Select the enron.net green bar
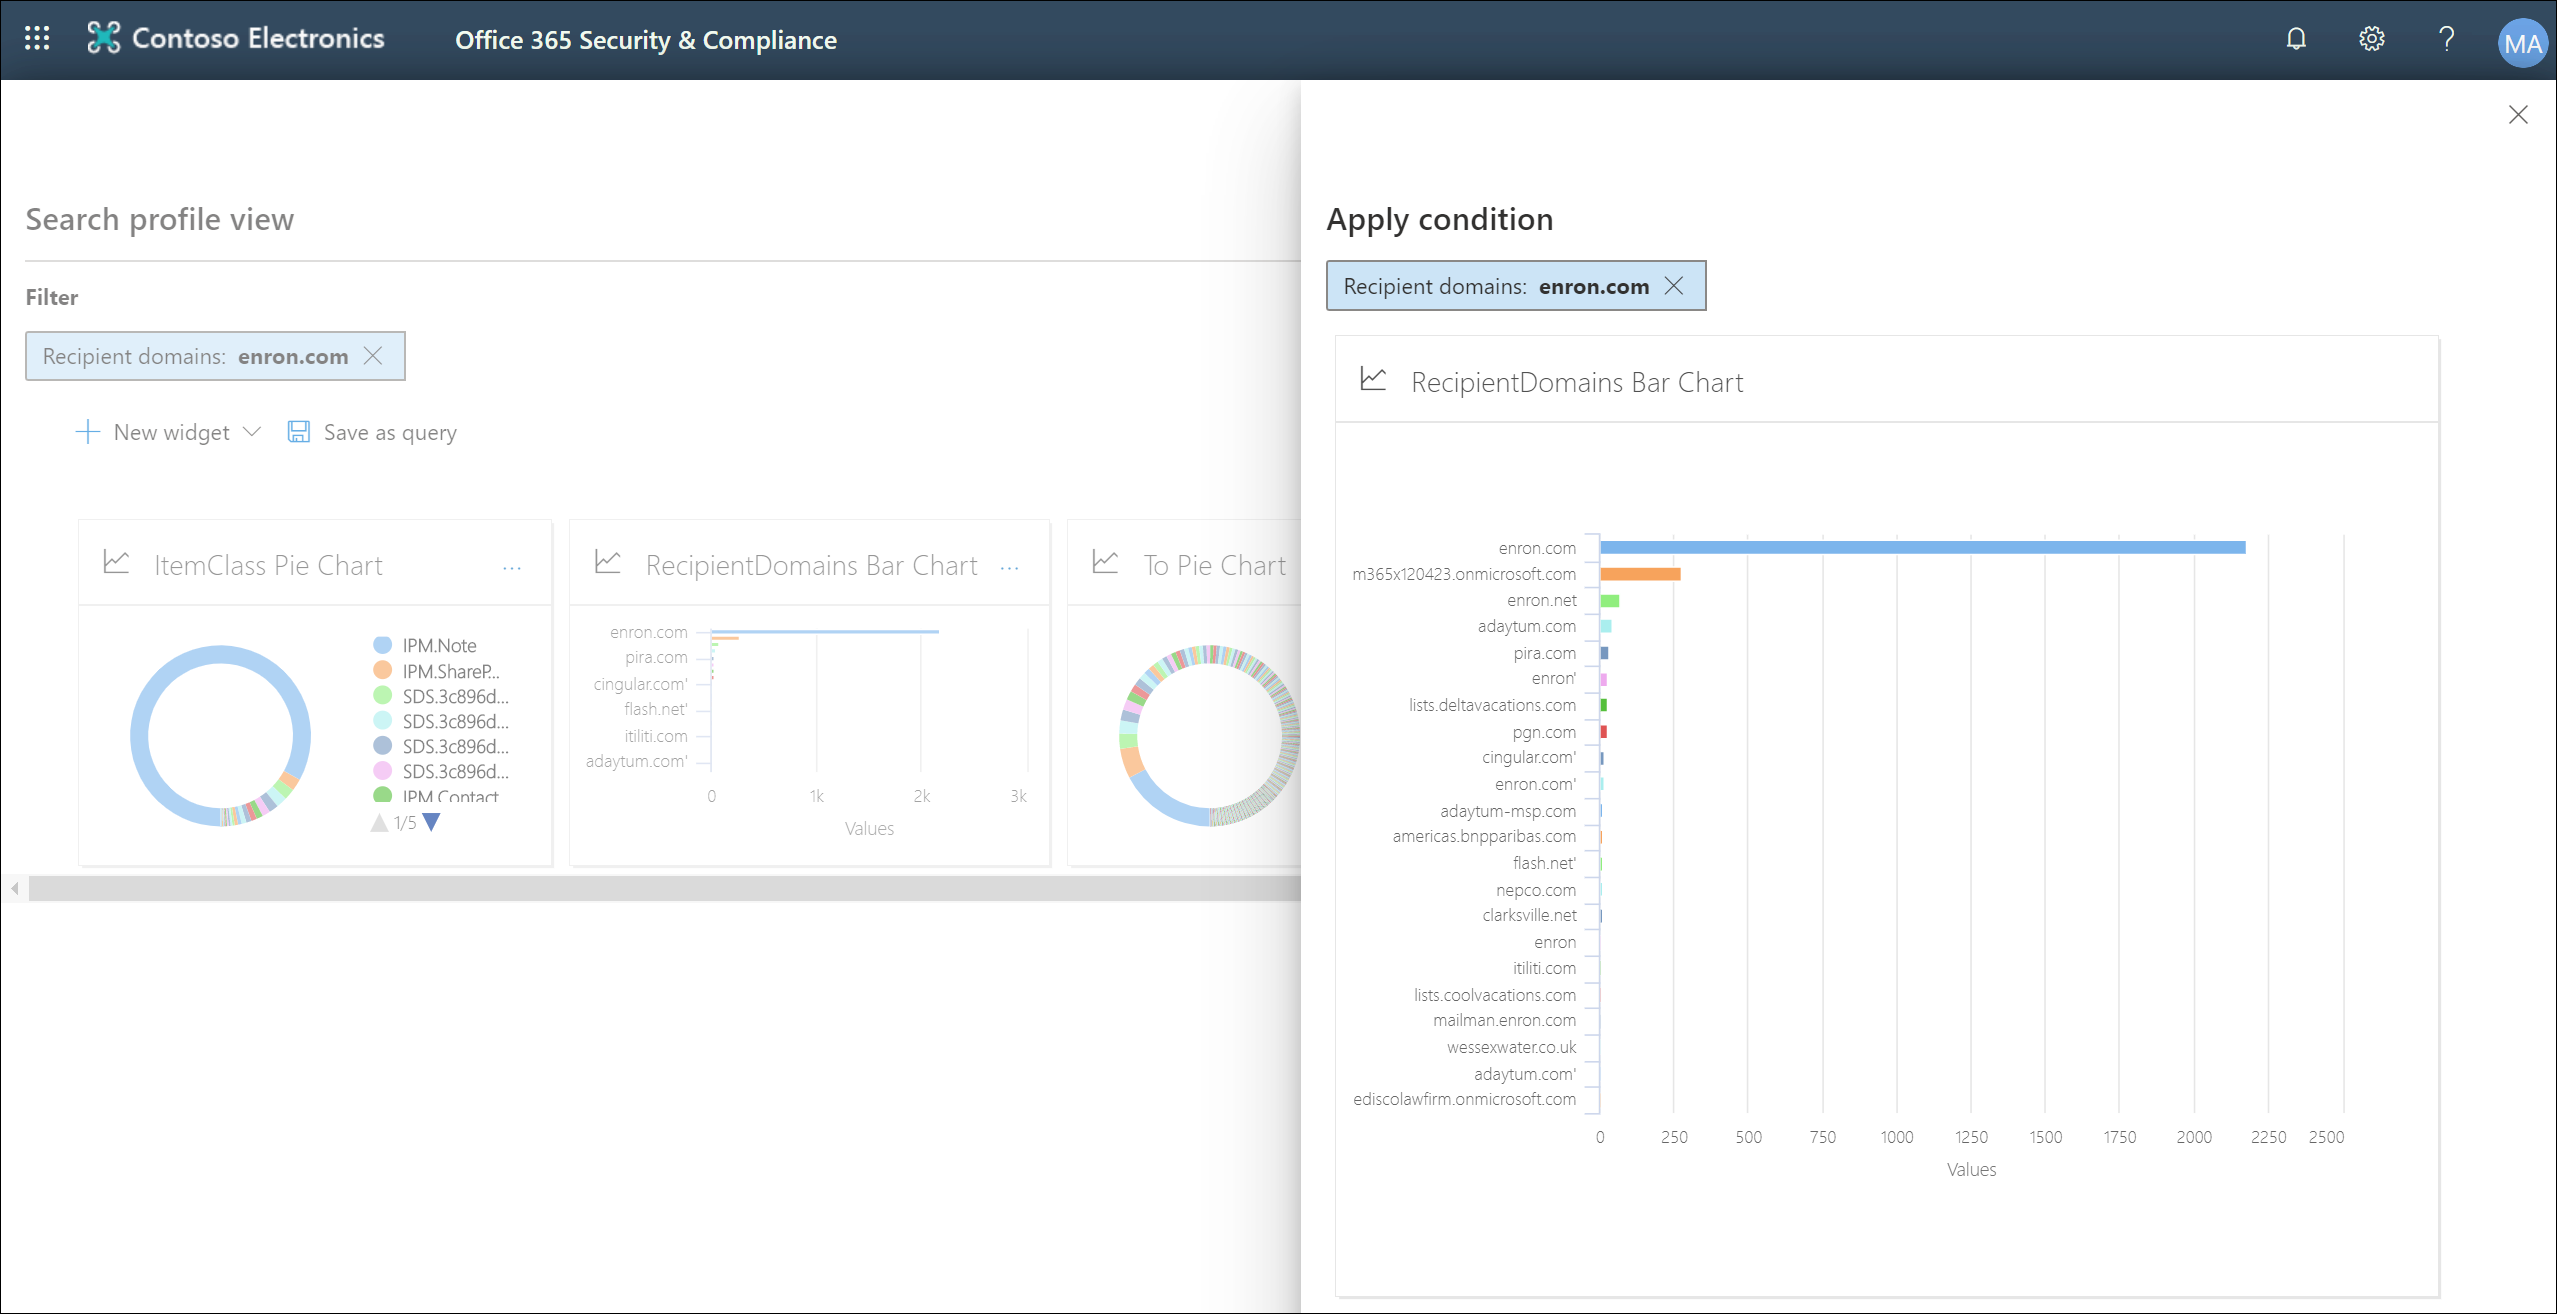Viewport: 2557px width, 1314px height. pos(1609,601)
